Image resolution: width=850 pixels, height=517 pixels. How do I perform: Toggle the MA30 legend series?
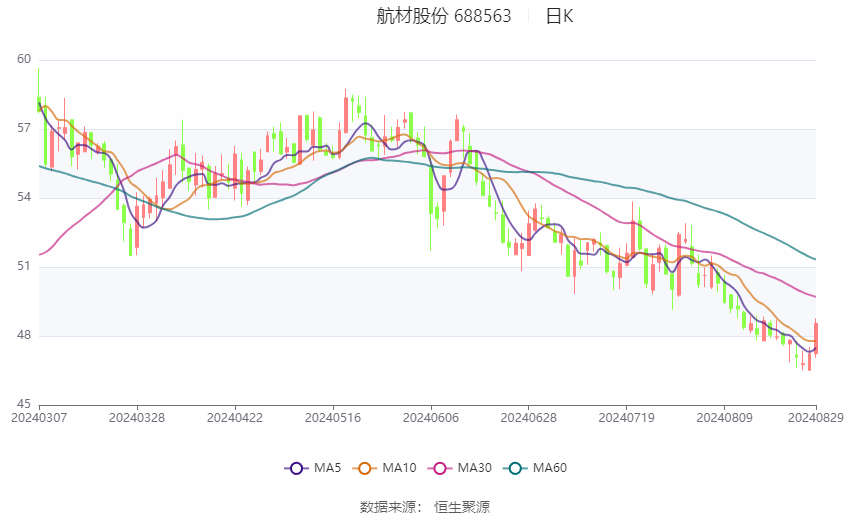pos(460,468)
